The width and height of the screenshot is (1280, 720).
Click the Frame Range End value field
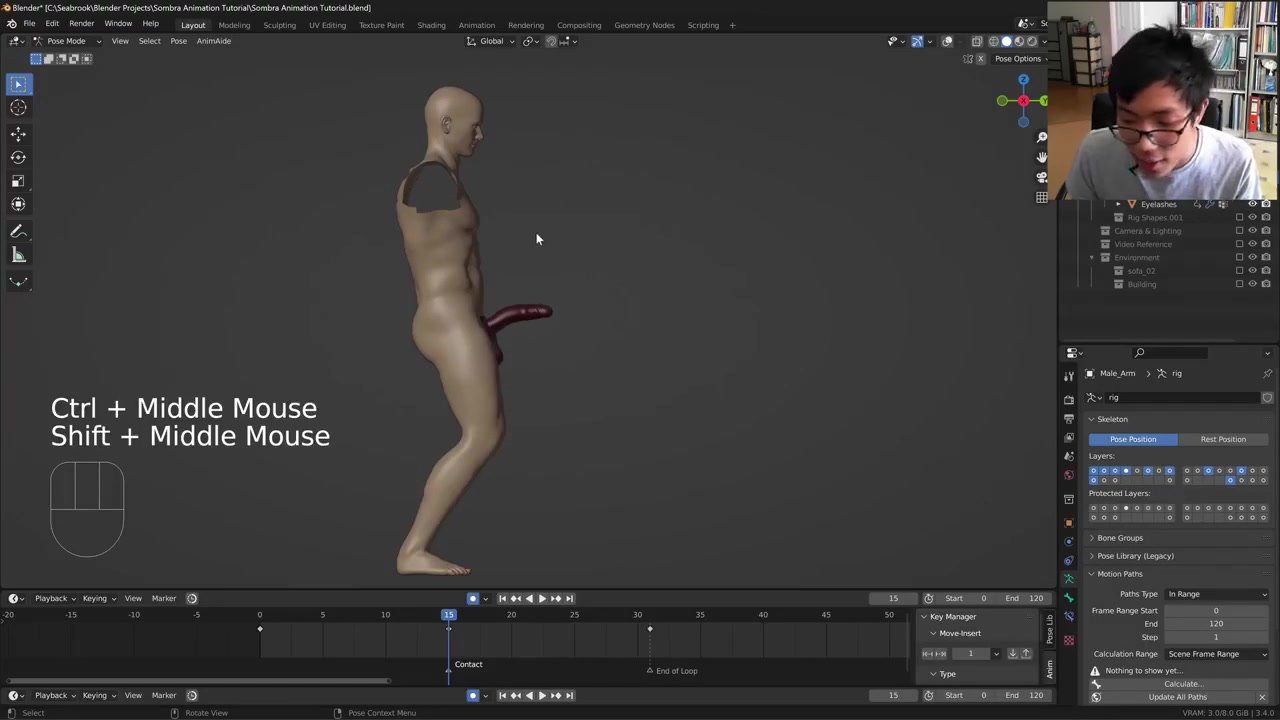coord(1215,624)
